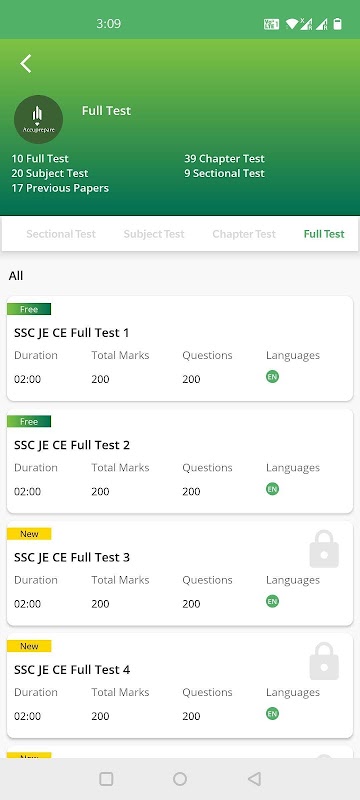Select the Full Test tab
The height and width of the screenshot is (800, 360).
pos(324,234)
